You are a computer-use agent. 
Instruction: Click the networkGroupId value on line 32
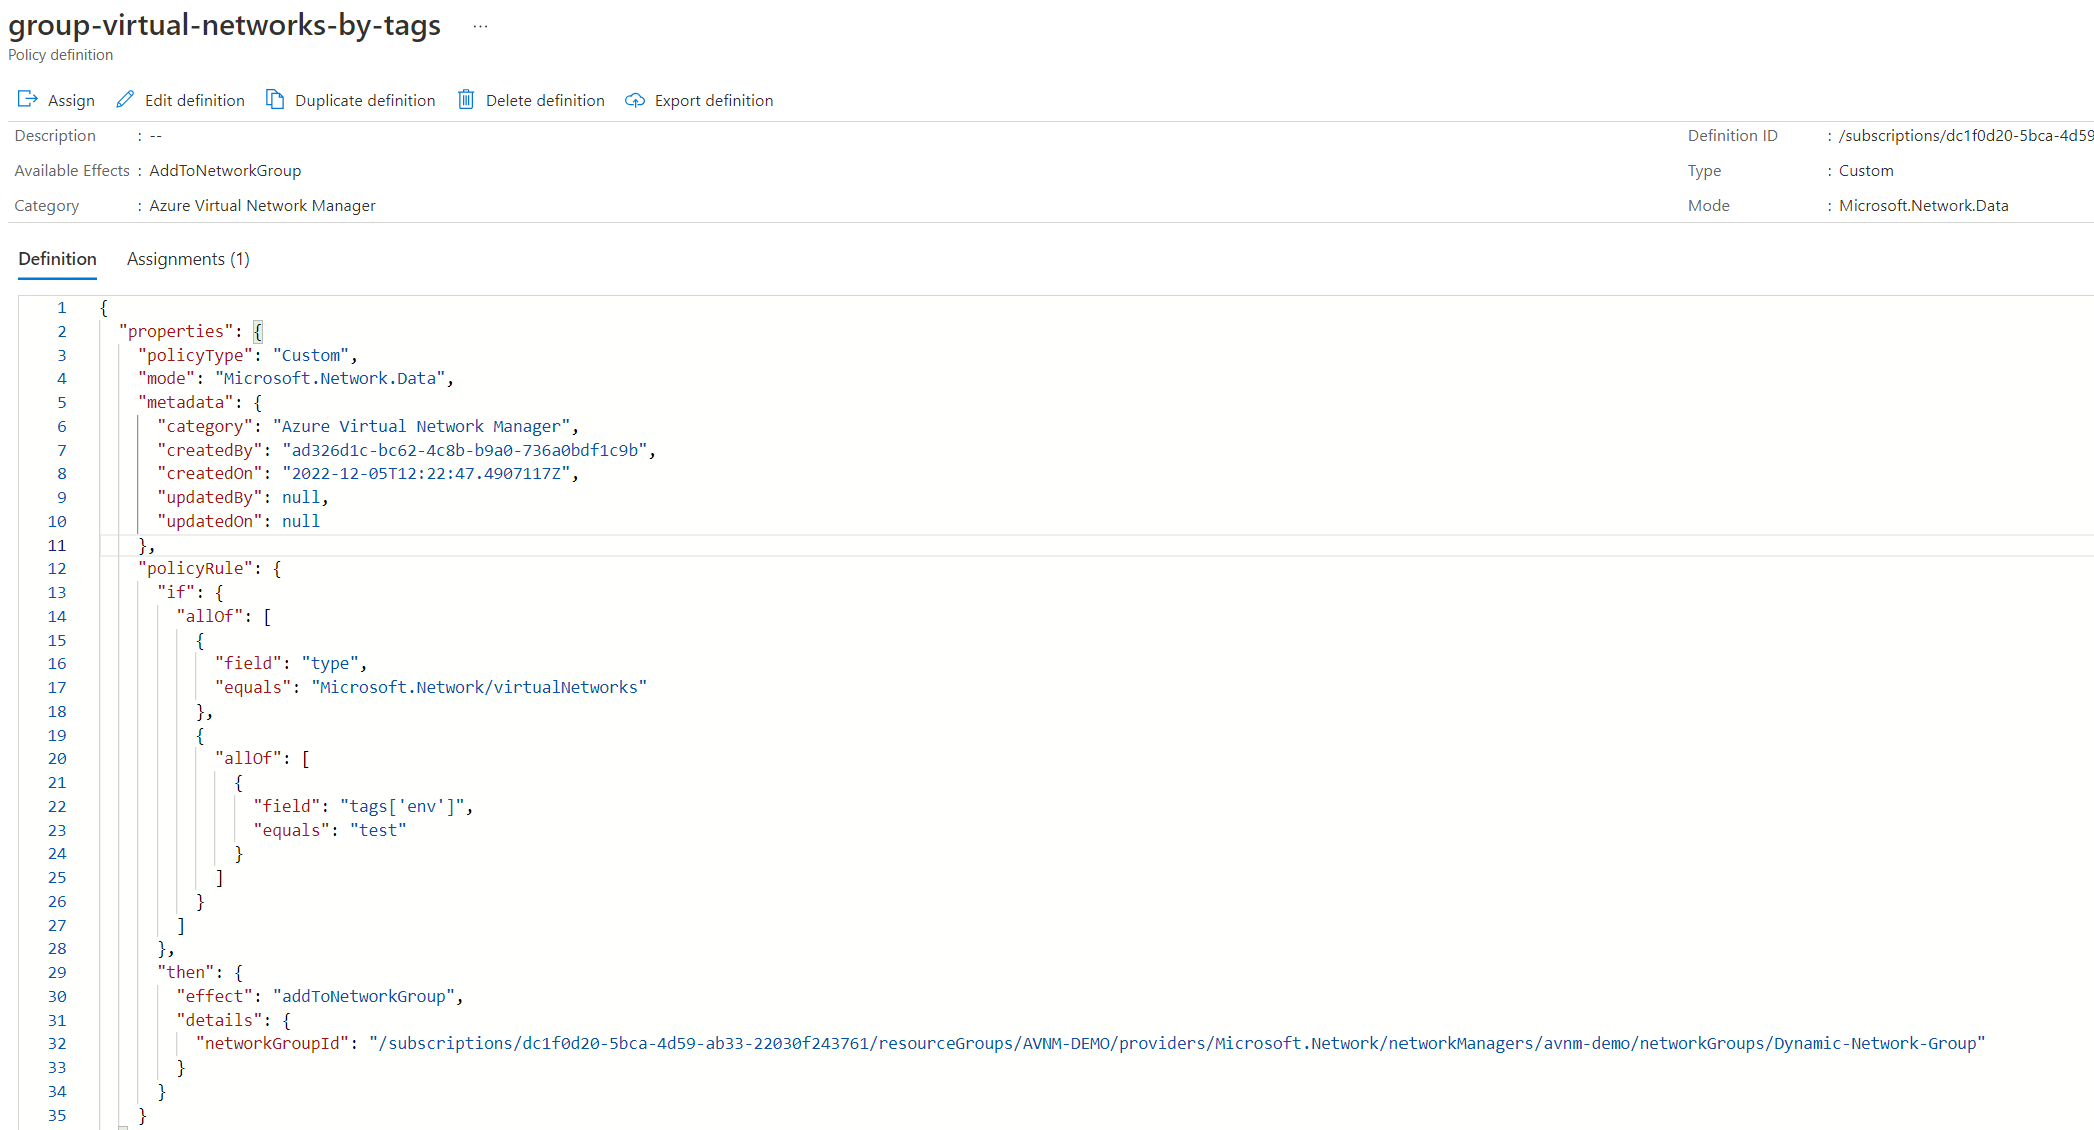coord(1176,1043)
